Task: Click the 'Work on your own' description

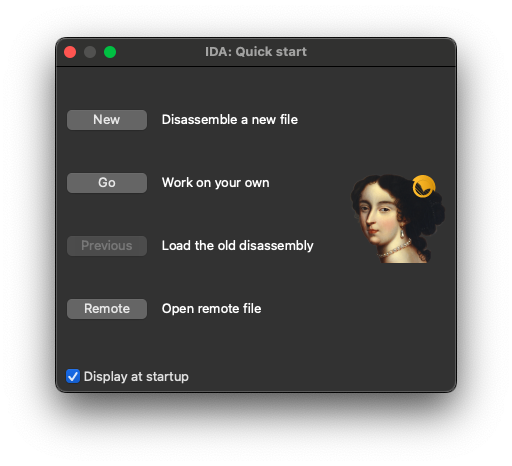Action: [x=215, y=183]
